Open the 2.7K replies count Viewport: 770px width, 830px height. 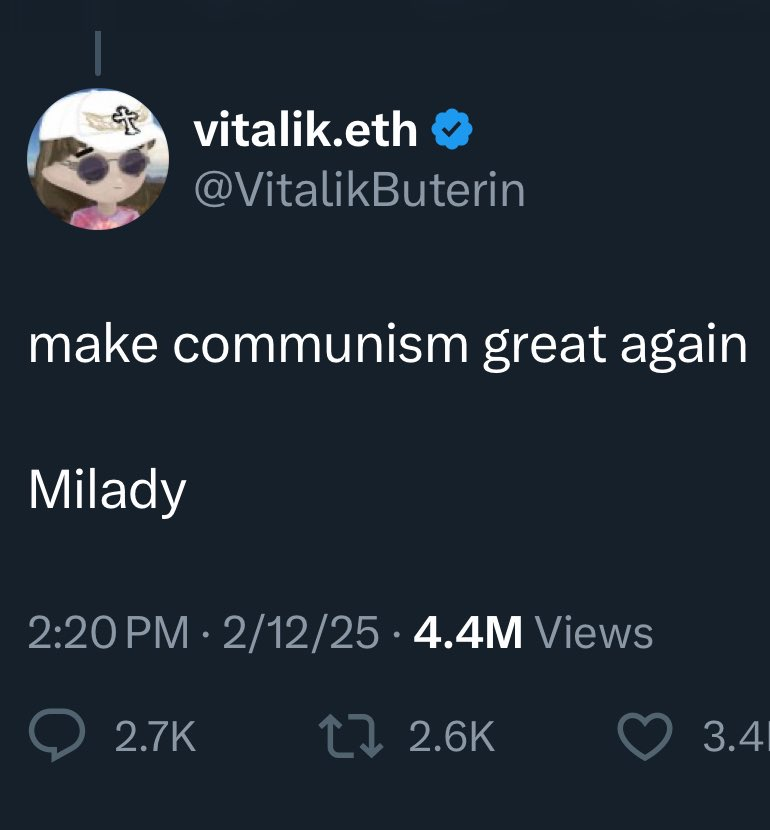(x=156, y=736)
